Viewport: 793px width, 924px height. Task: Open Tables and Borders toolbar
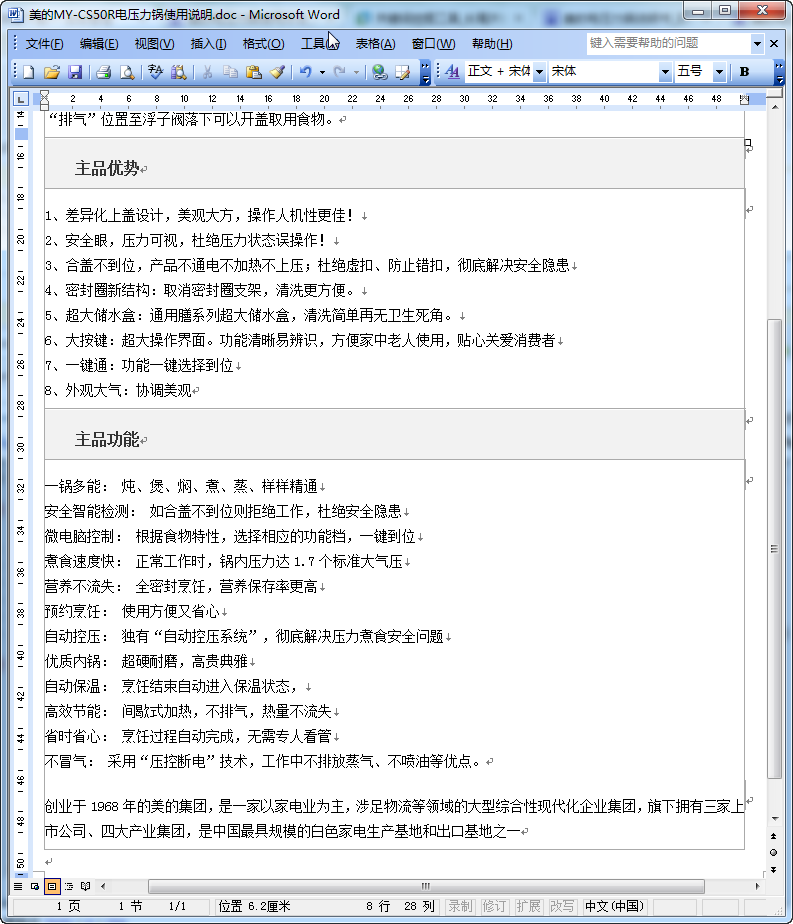(402, 72)
